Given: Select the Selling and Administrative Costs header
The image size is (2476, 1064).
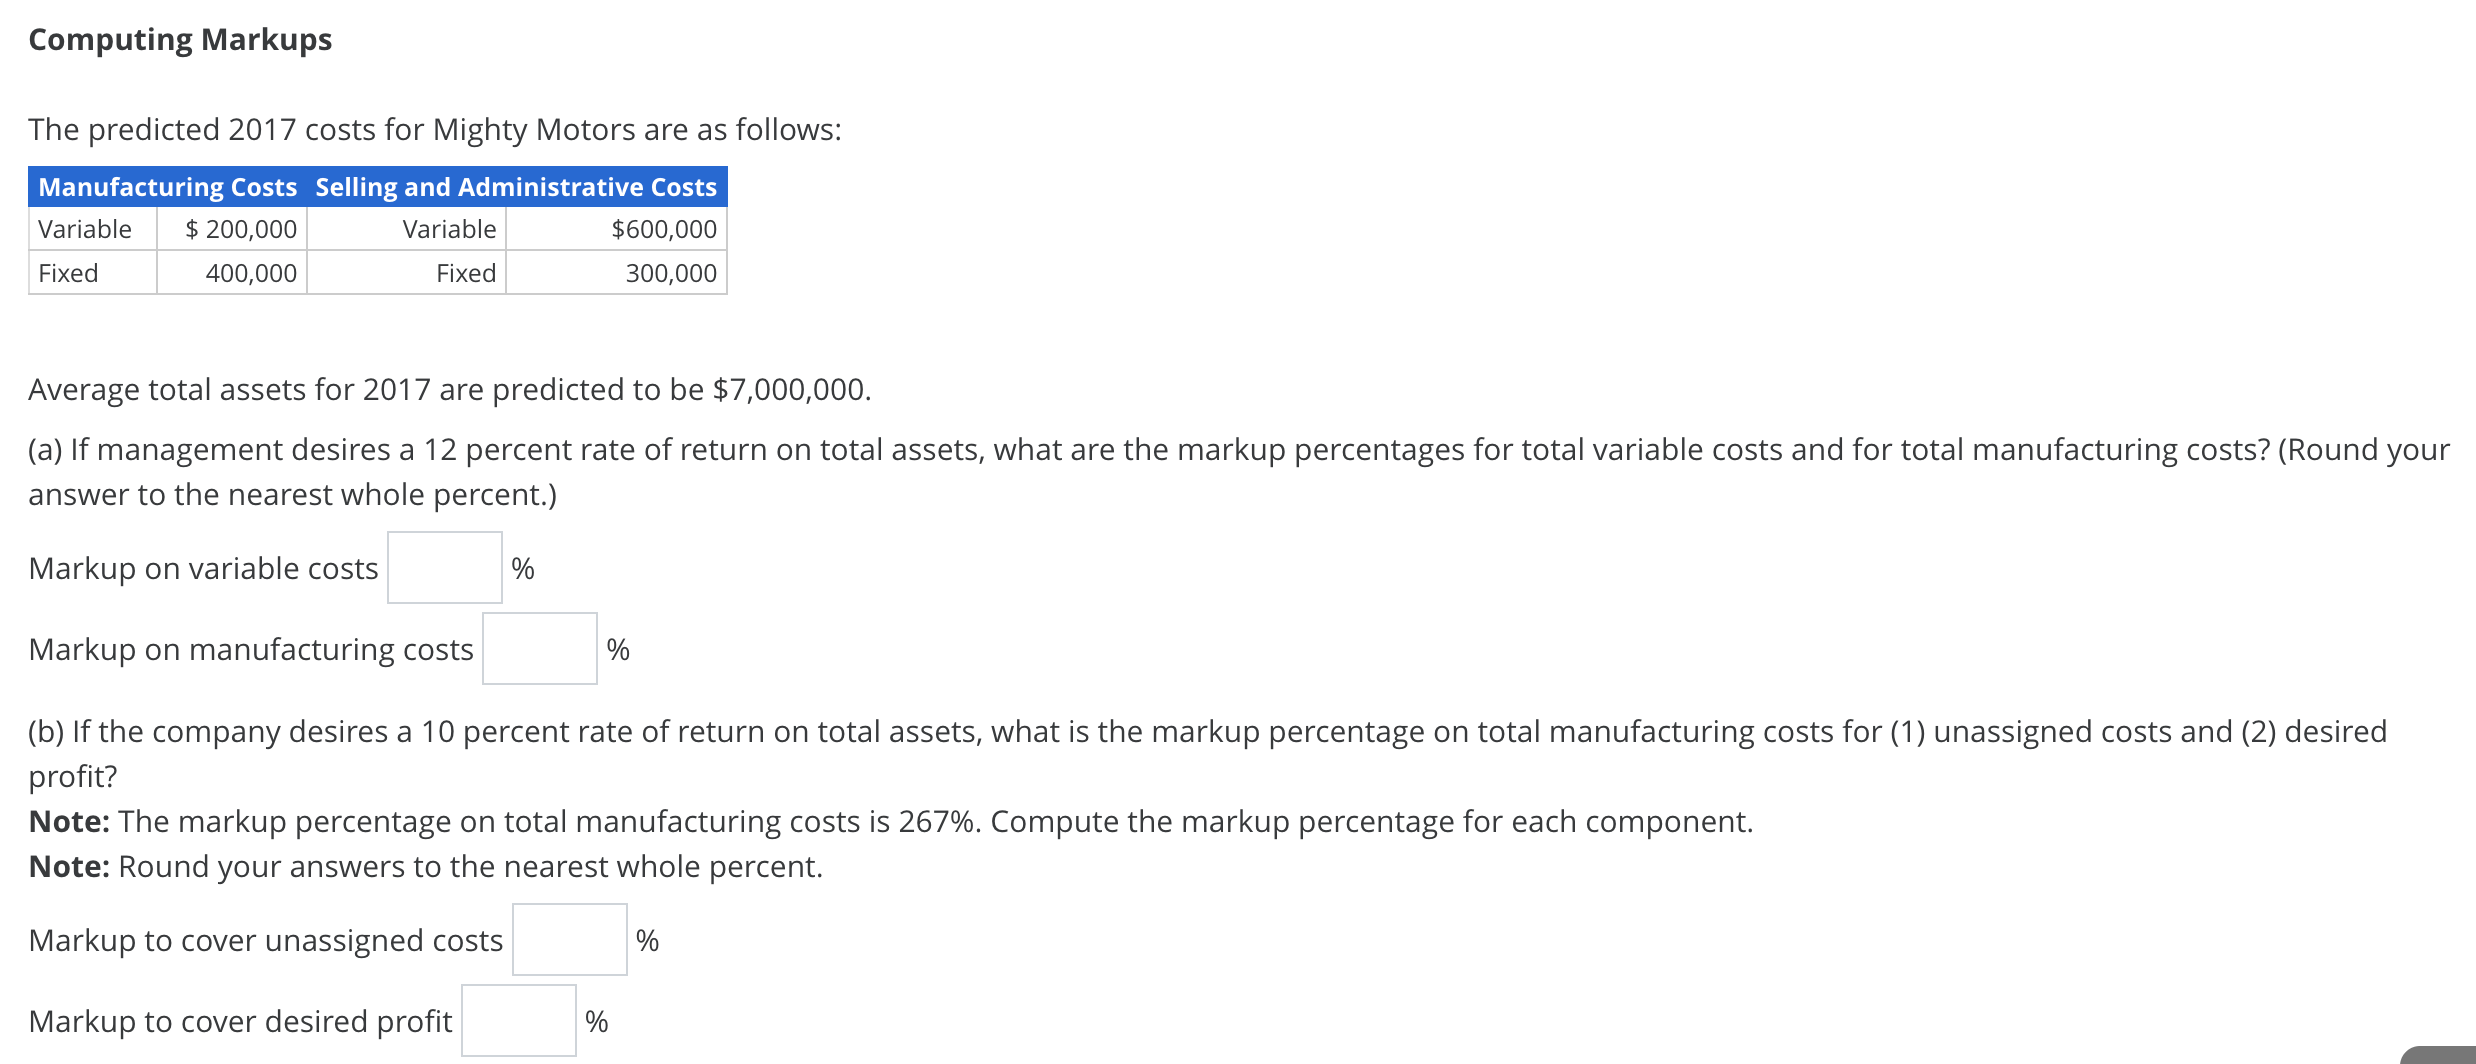Looking at the screenshot, I should [x=514, y=186].
